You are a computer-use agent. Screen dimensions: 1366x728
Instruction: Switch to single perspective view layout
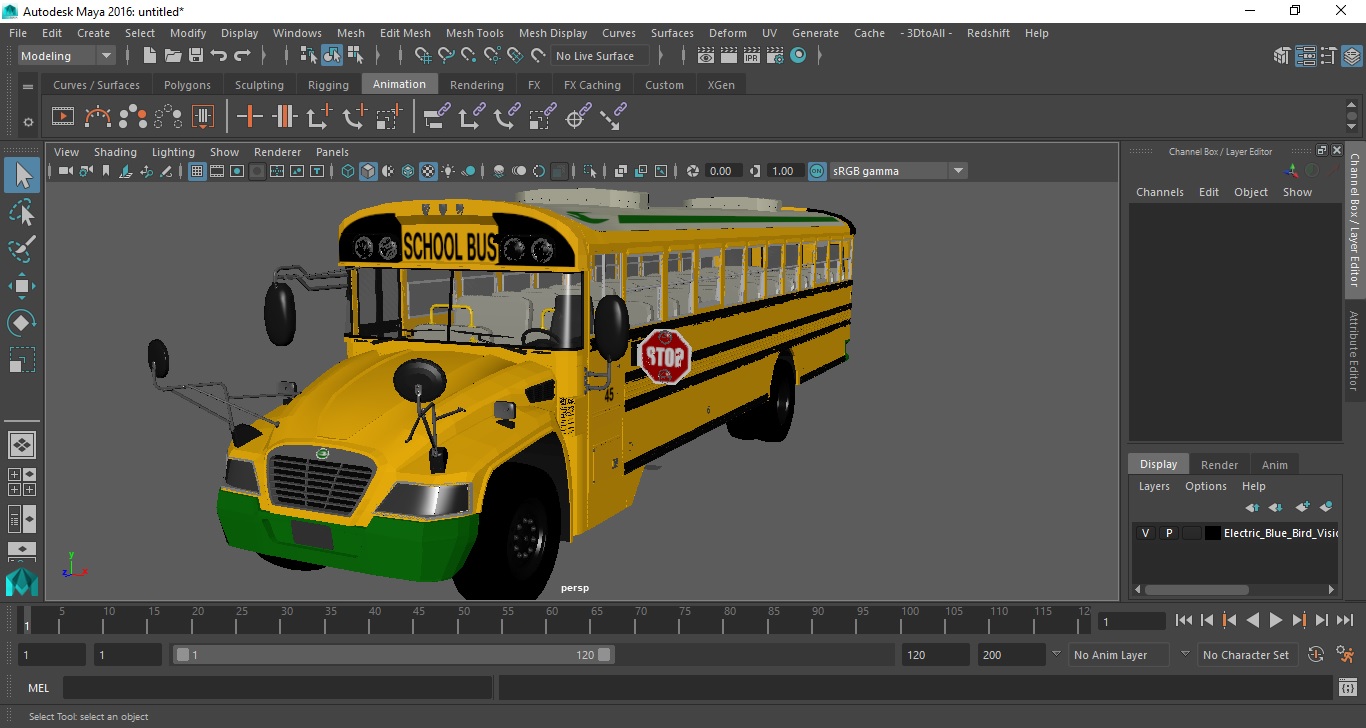(x=22, y=445)
